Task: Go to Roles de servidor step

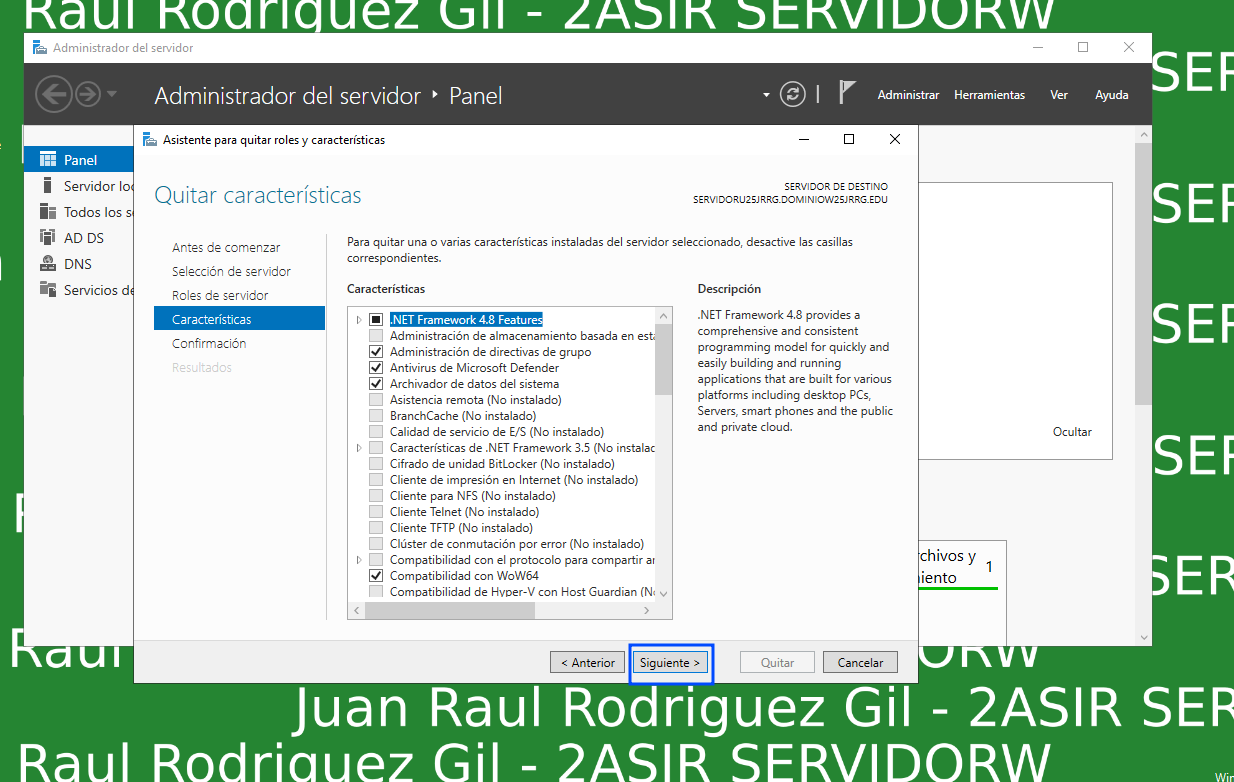Action: 220,295
